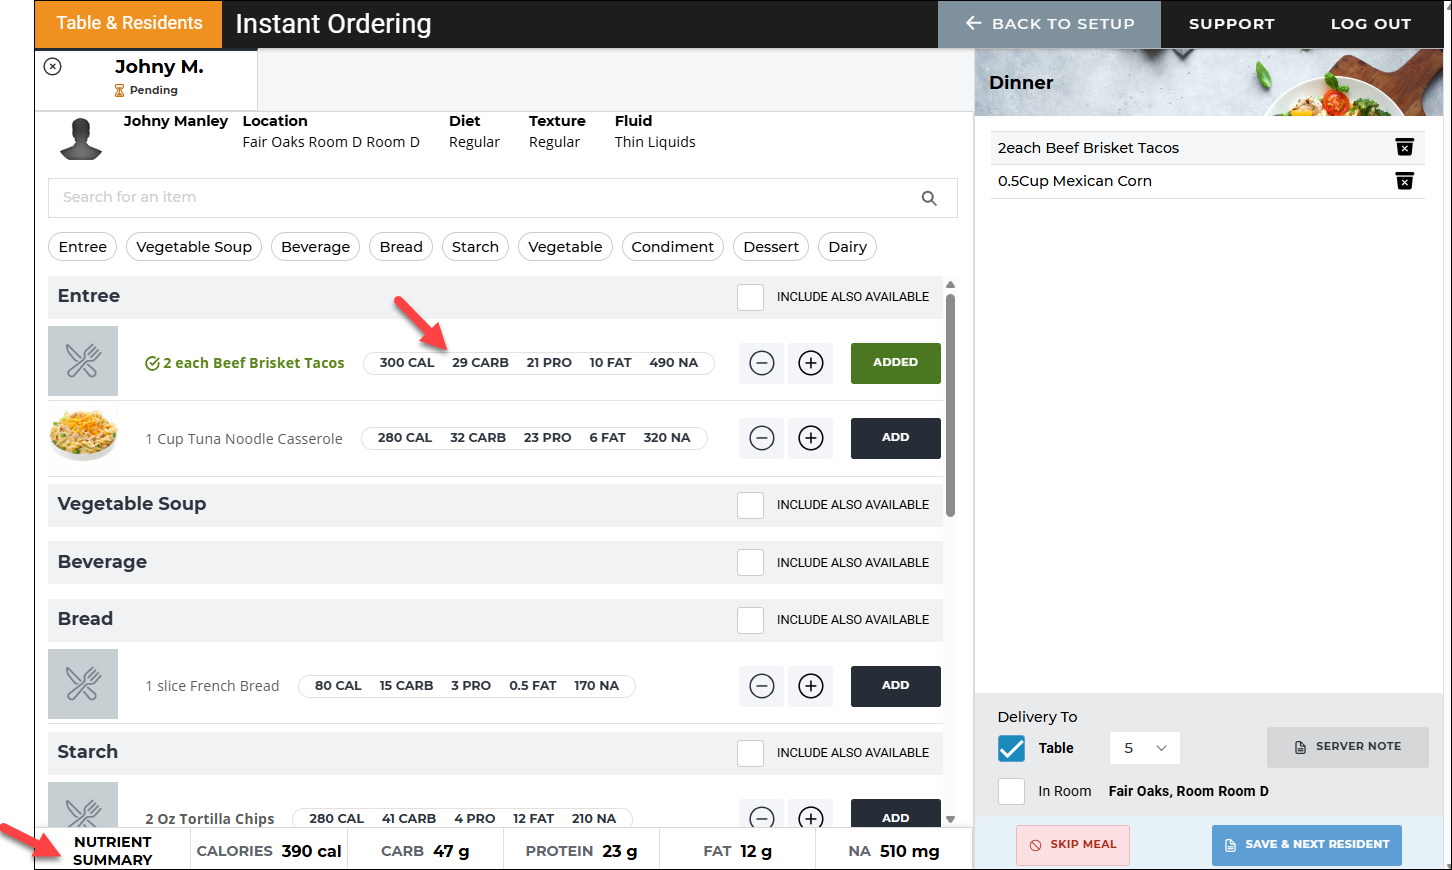
Task: Click Beef Brisket Tacos placeholder image
Action: (x=83, y=361)
